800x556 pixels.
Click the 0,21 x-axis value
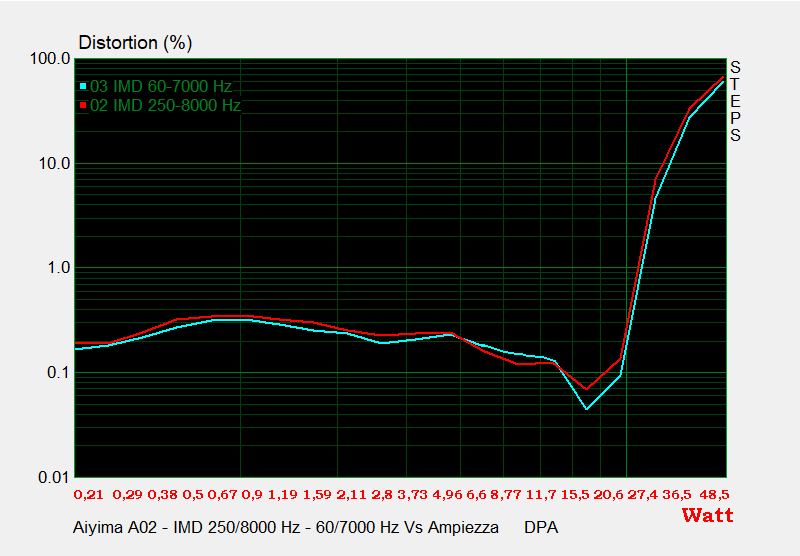pos(88,494)
